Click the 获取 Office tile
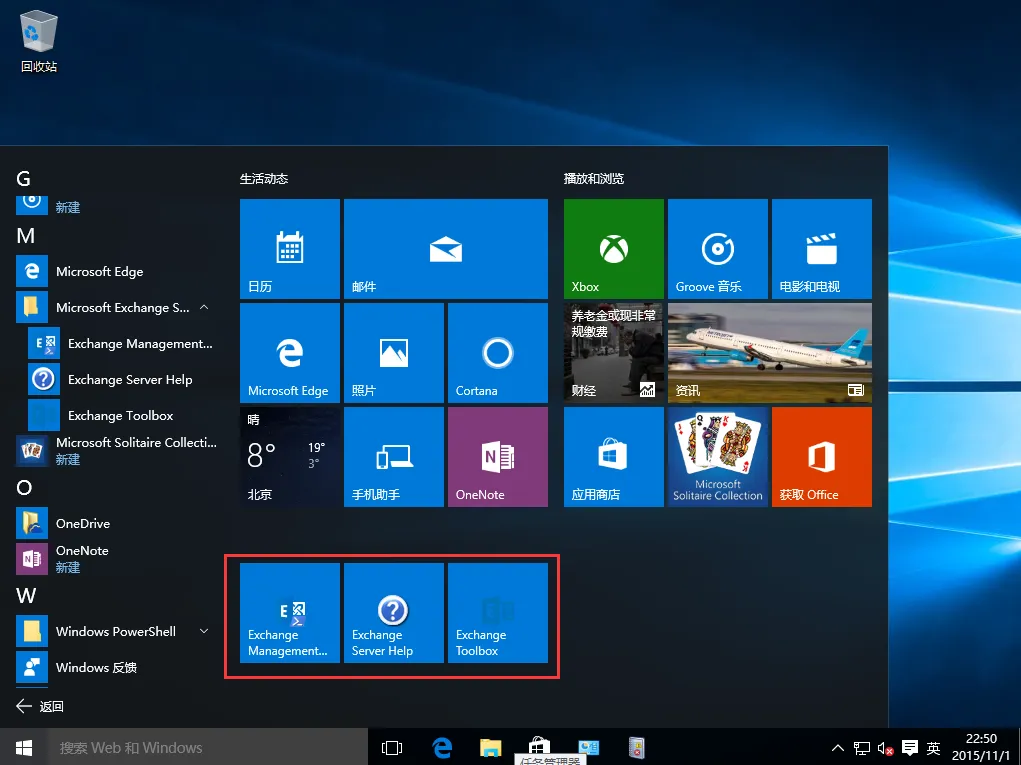1021x765 pixels. (x=822, y=457)
